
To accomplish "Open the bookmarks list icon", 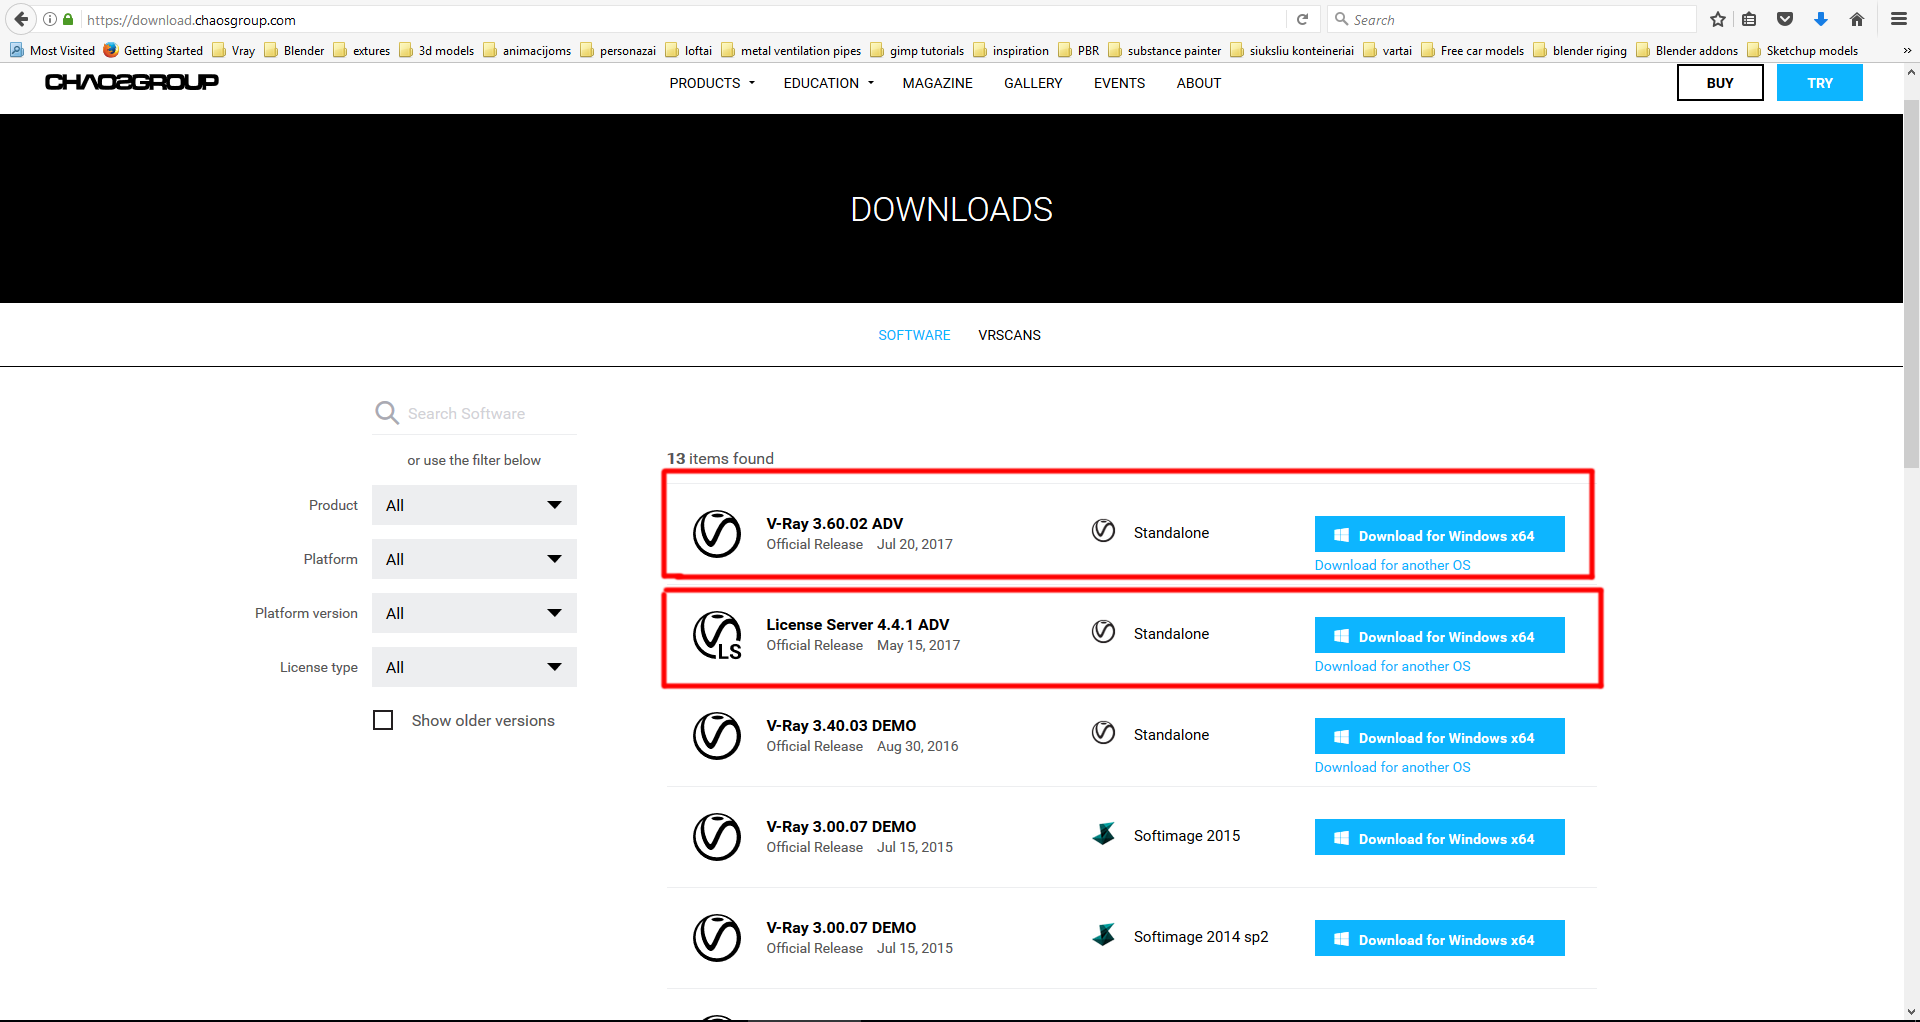I will tap(1749, 19).
